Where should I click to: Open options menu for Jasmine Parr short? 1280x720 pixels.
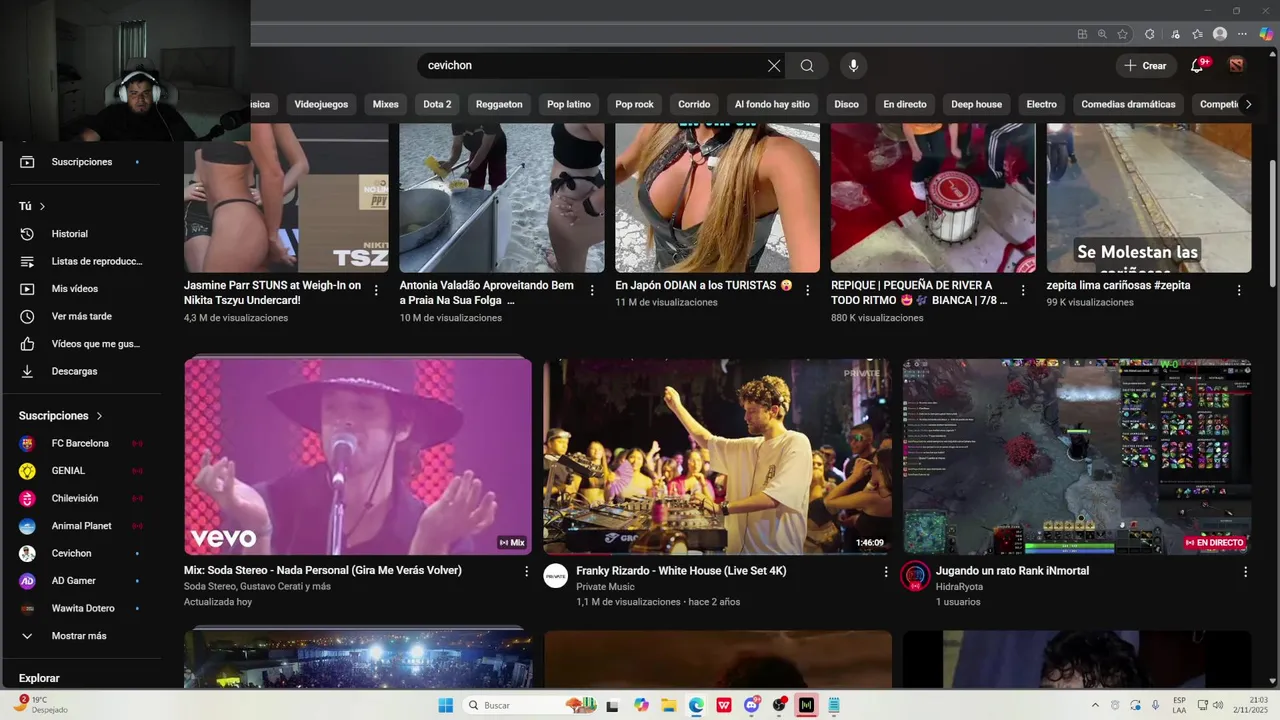point(376,290)
